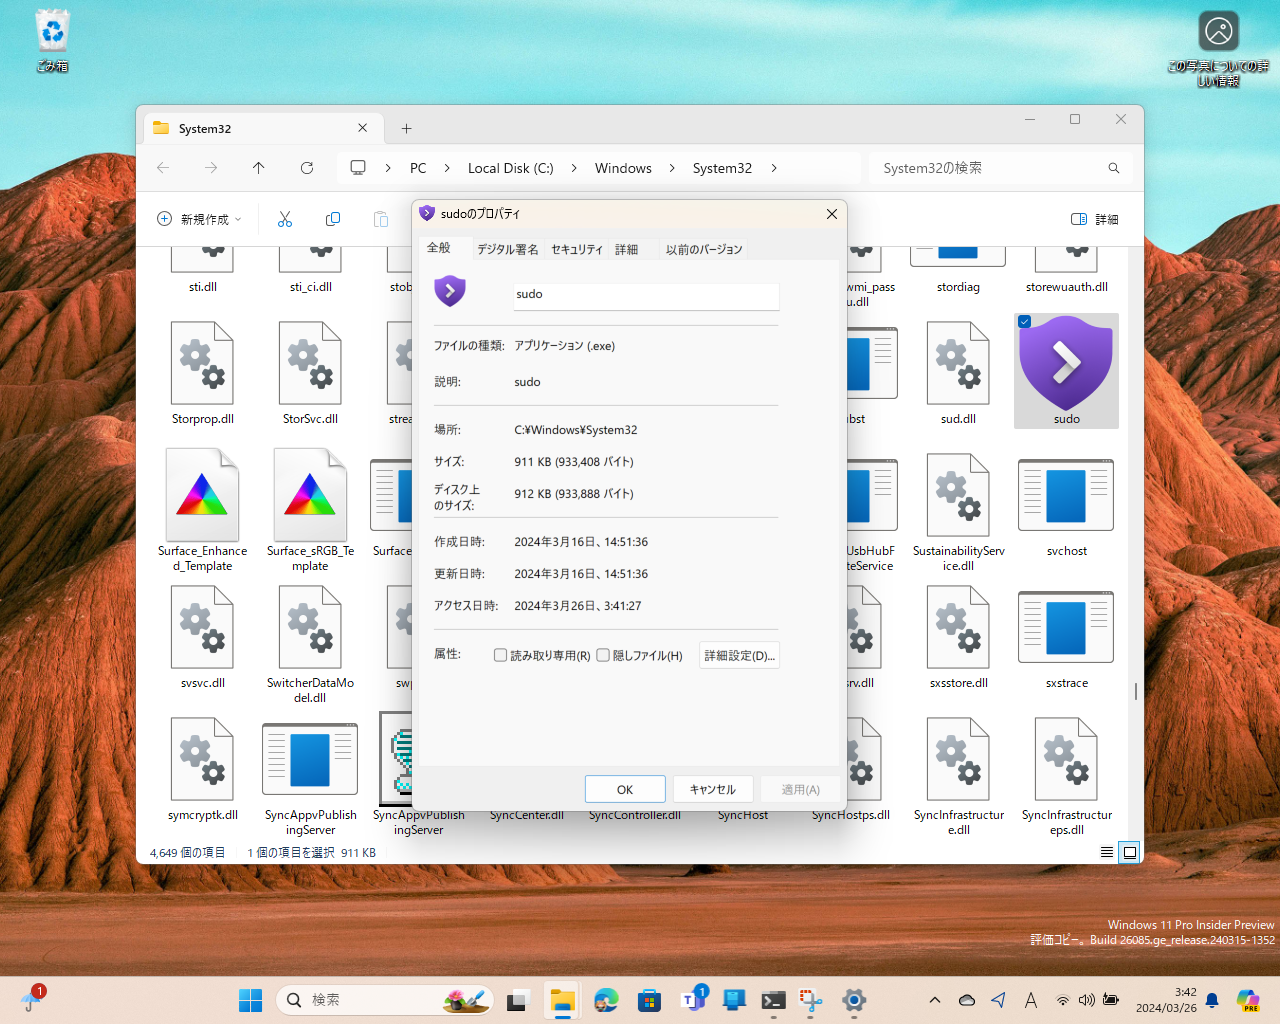Uncheck the selection checkbox on the sudo file
The width and height of the screenshot is (1280, 1024).
point(1024,322)
